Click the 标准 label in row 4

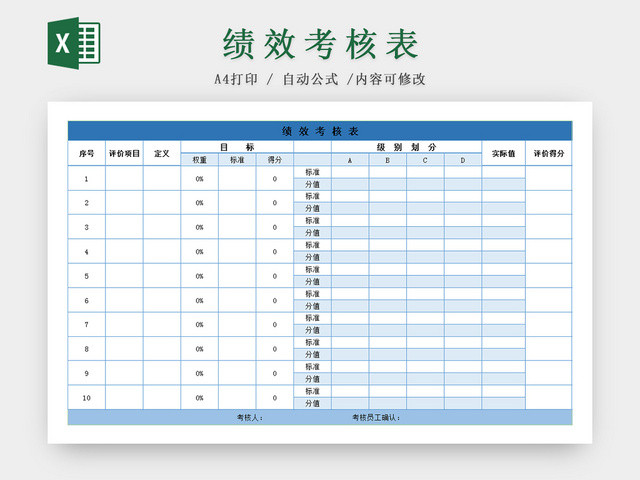313,245
